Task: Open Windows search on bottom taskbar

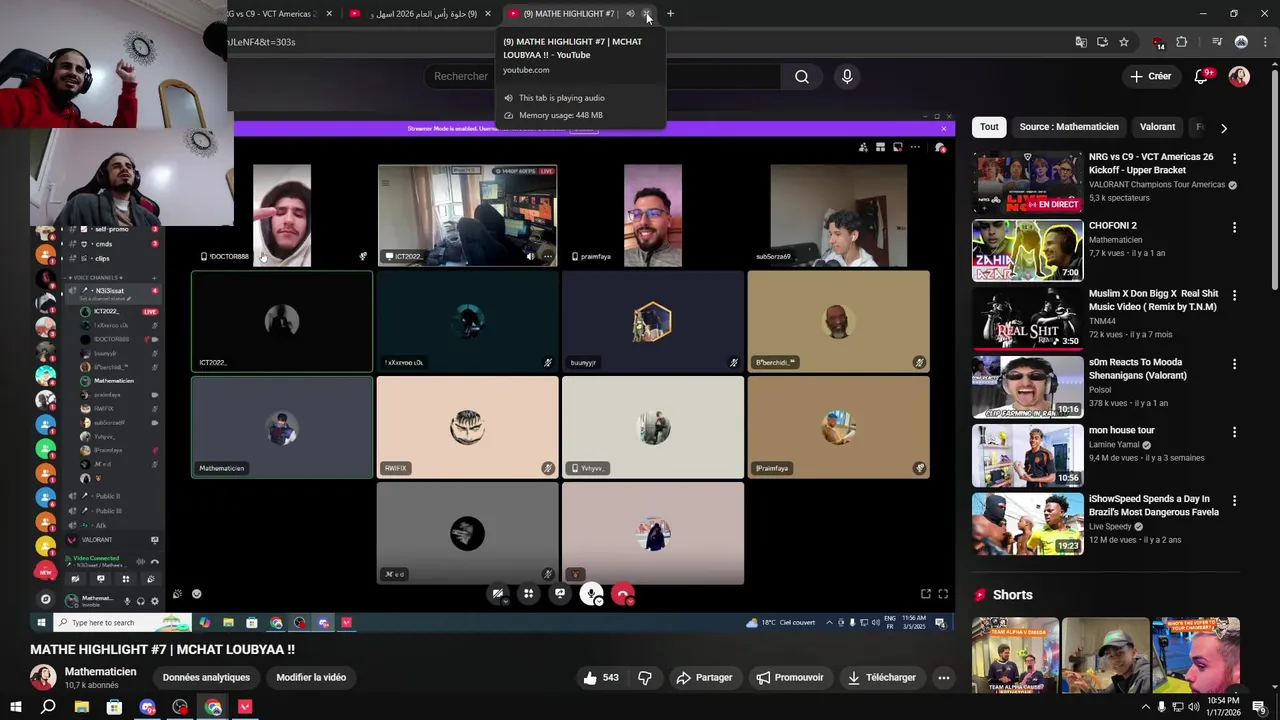Action: click(x=48, y=707)
